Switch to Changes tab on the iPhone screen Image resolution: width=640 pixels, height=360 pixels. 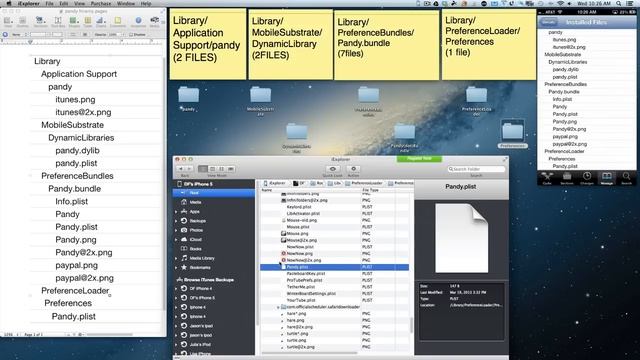(587, 178)
